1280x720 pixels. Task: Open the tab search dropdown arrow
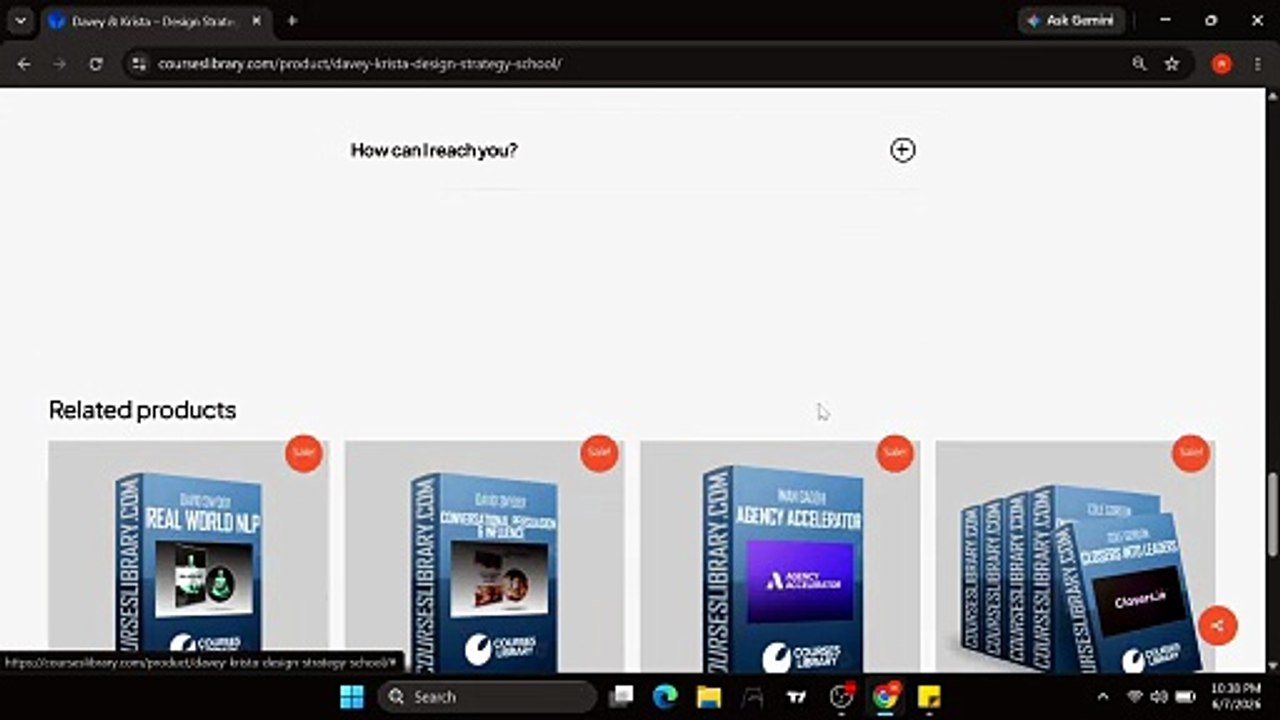tap(20, 20)
